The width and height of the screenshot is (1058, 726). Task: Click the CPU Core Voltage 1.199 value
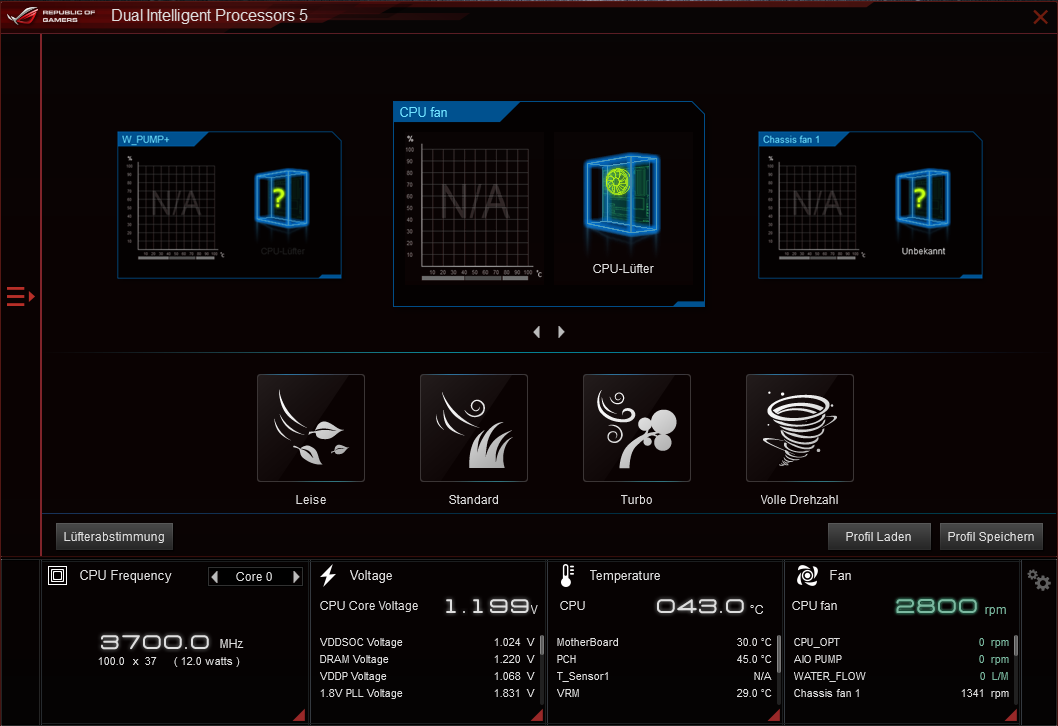click(491, 607)
